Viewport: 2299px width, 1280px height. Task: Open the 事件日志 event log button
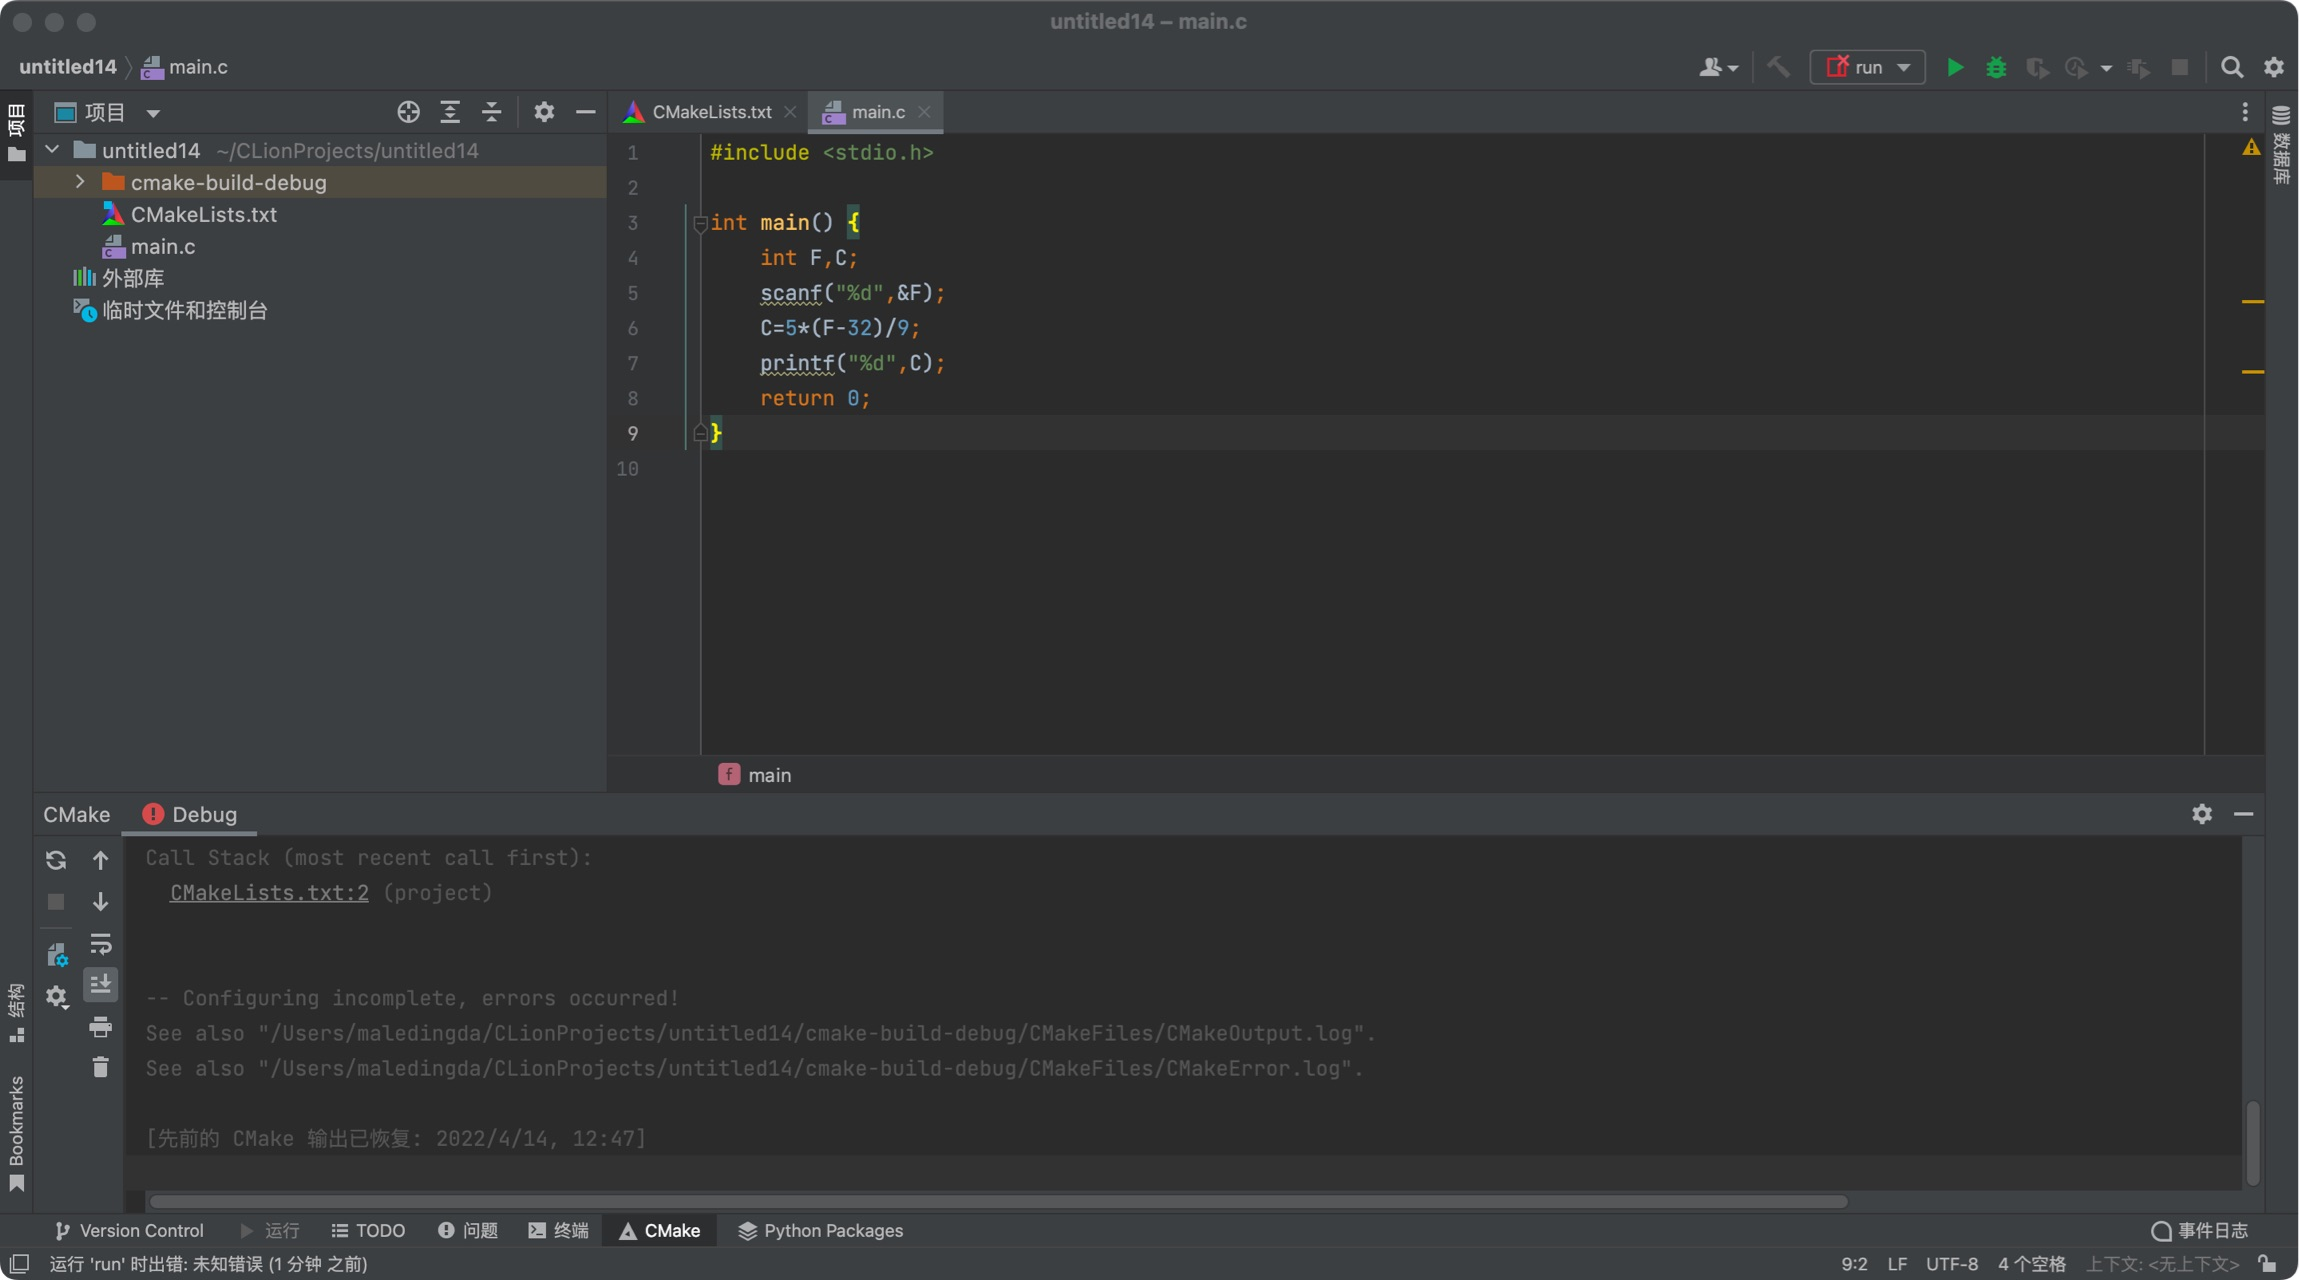tap(2200, 1231)
